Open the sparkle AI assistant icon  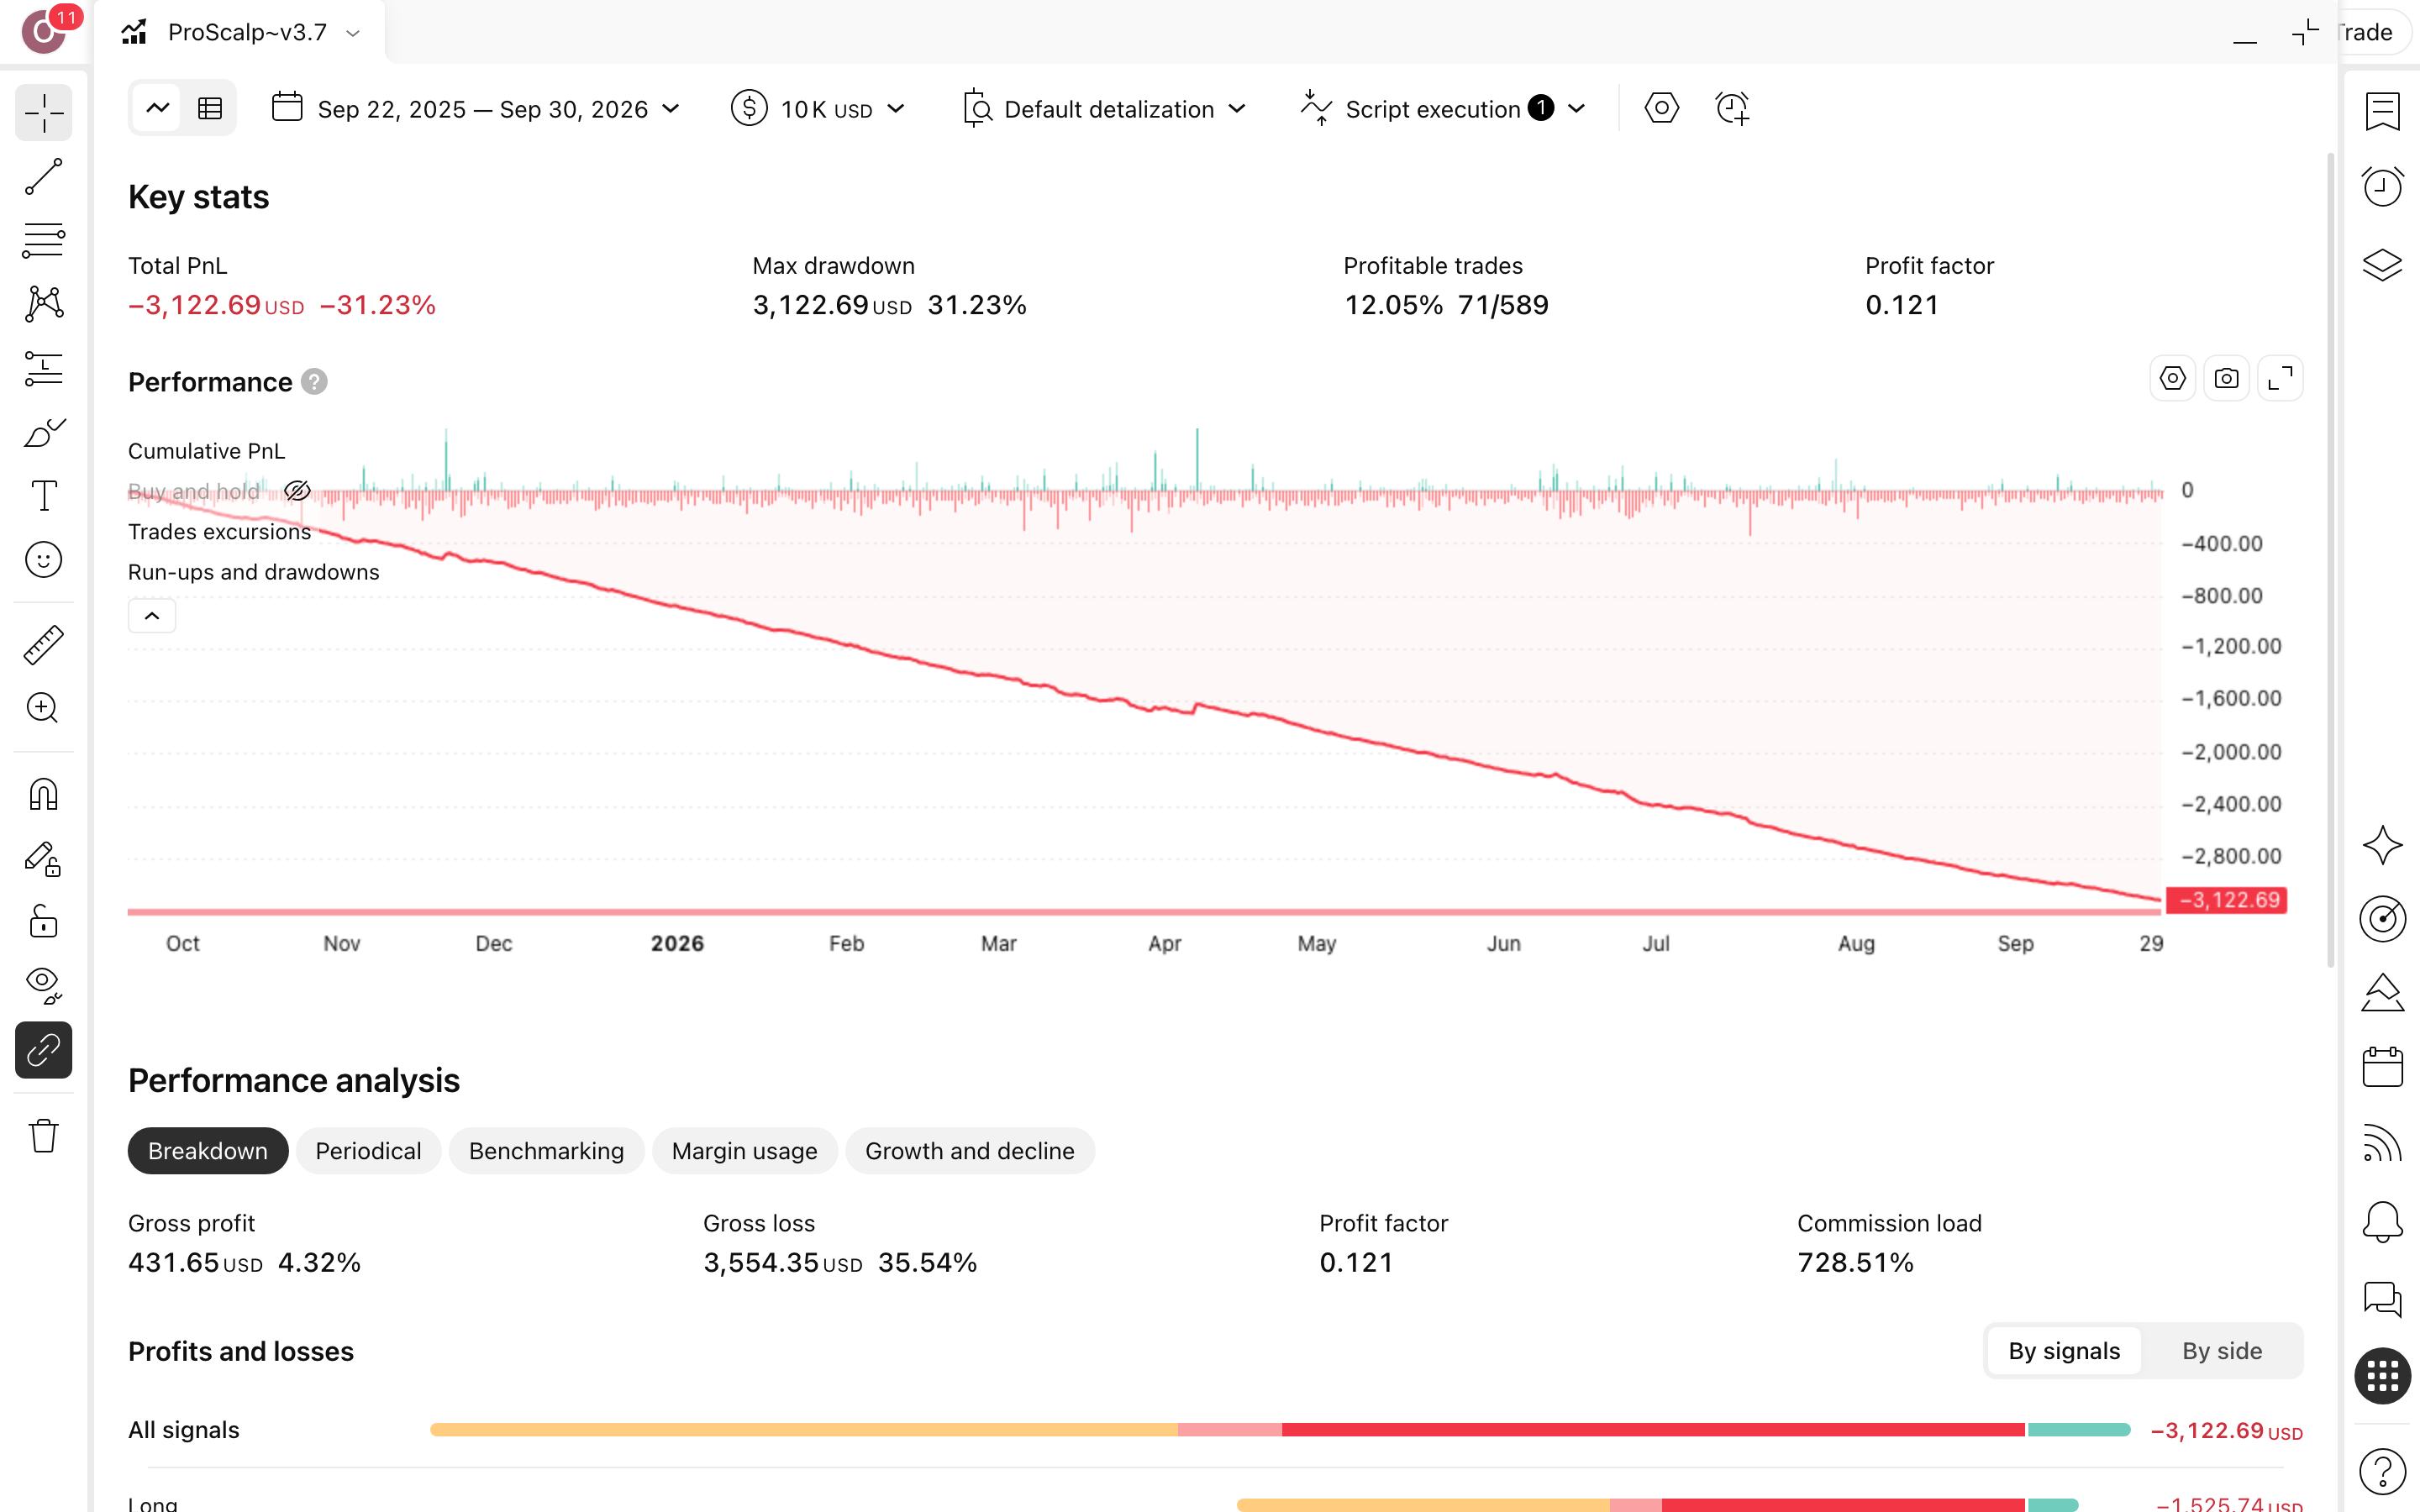point(2382,845)
